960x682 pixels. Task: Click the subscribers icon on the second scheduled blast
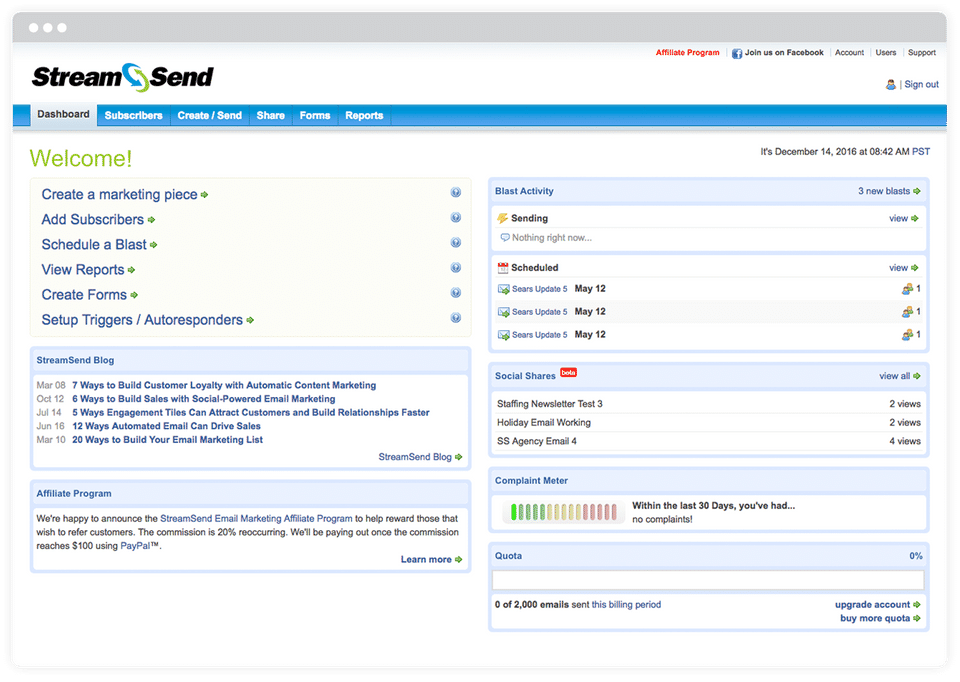907,312
